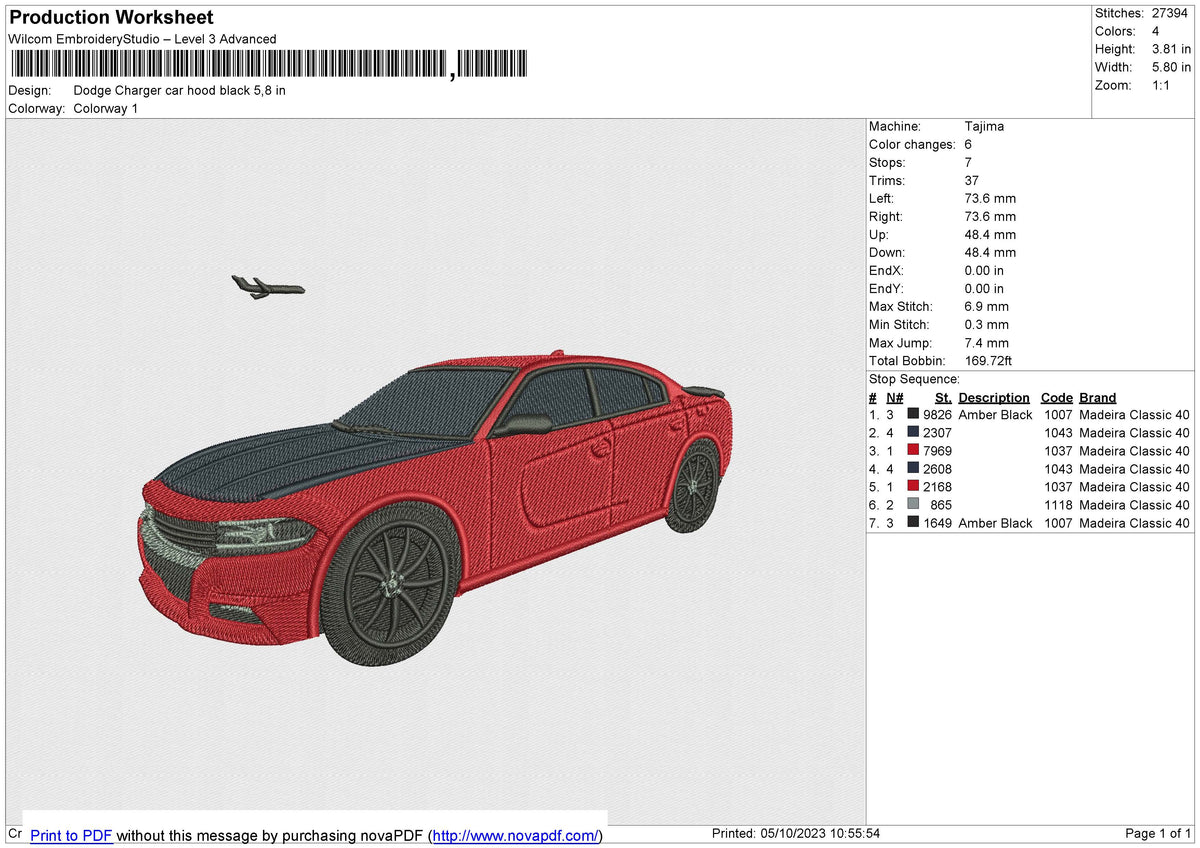Click the Colors value '4'
Viewport: 1200px width, 848px height.
point(1156,31)
